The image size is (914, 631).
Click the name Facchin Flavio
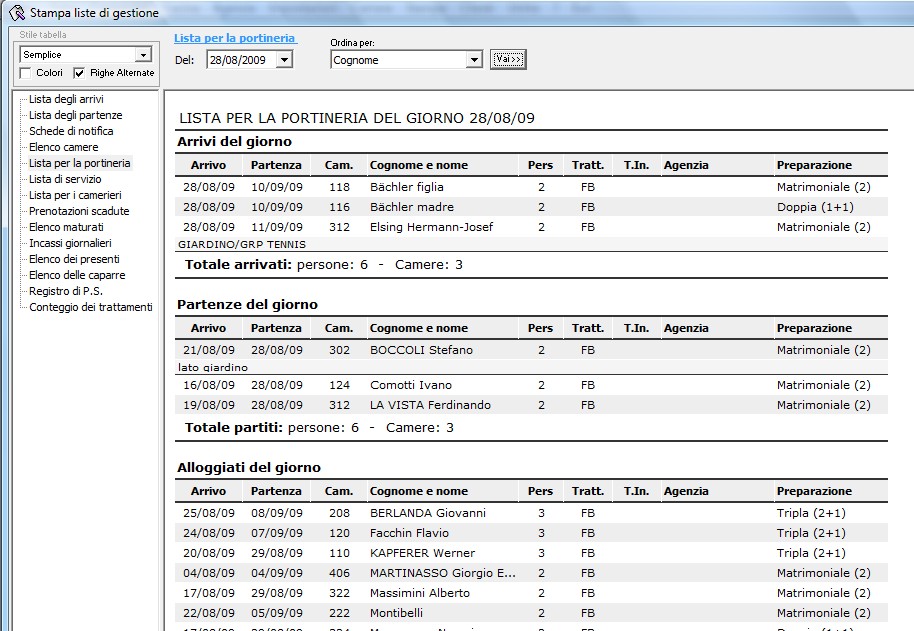click(x=409, y=533)
